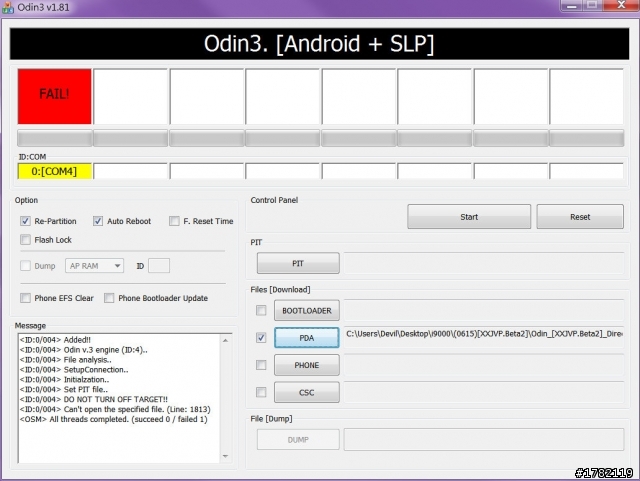Click the File [Dump] path field
This screenshot has height=481, width=640.
click(484, 440)
